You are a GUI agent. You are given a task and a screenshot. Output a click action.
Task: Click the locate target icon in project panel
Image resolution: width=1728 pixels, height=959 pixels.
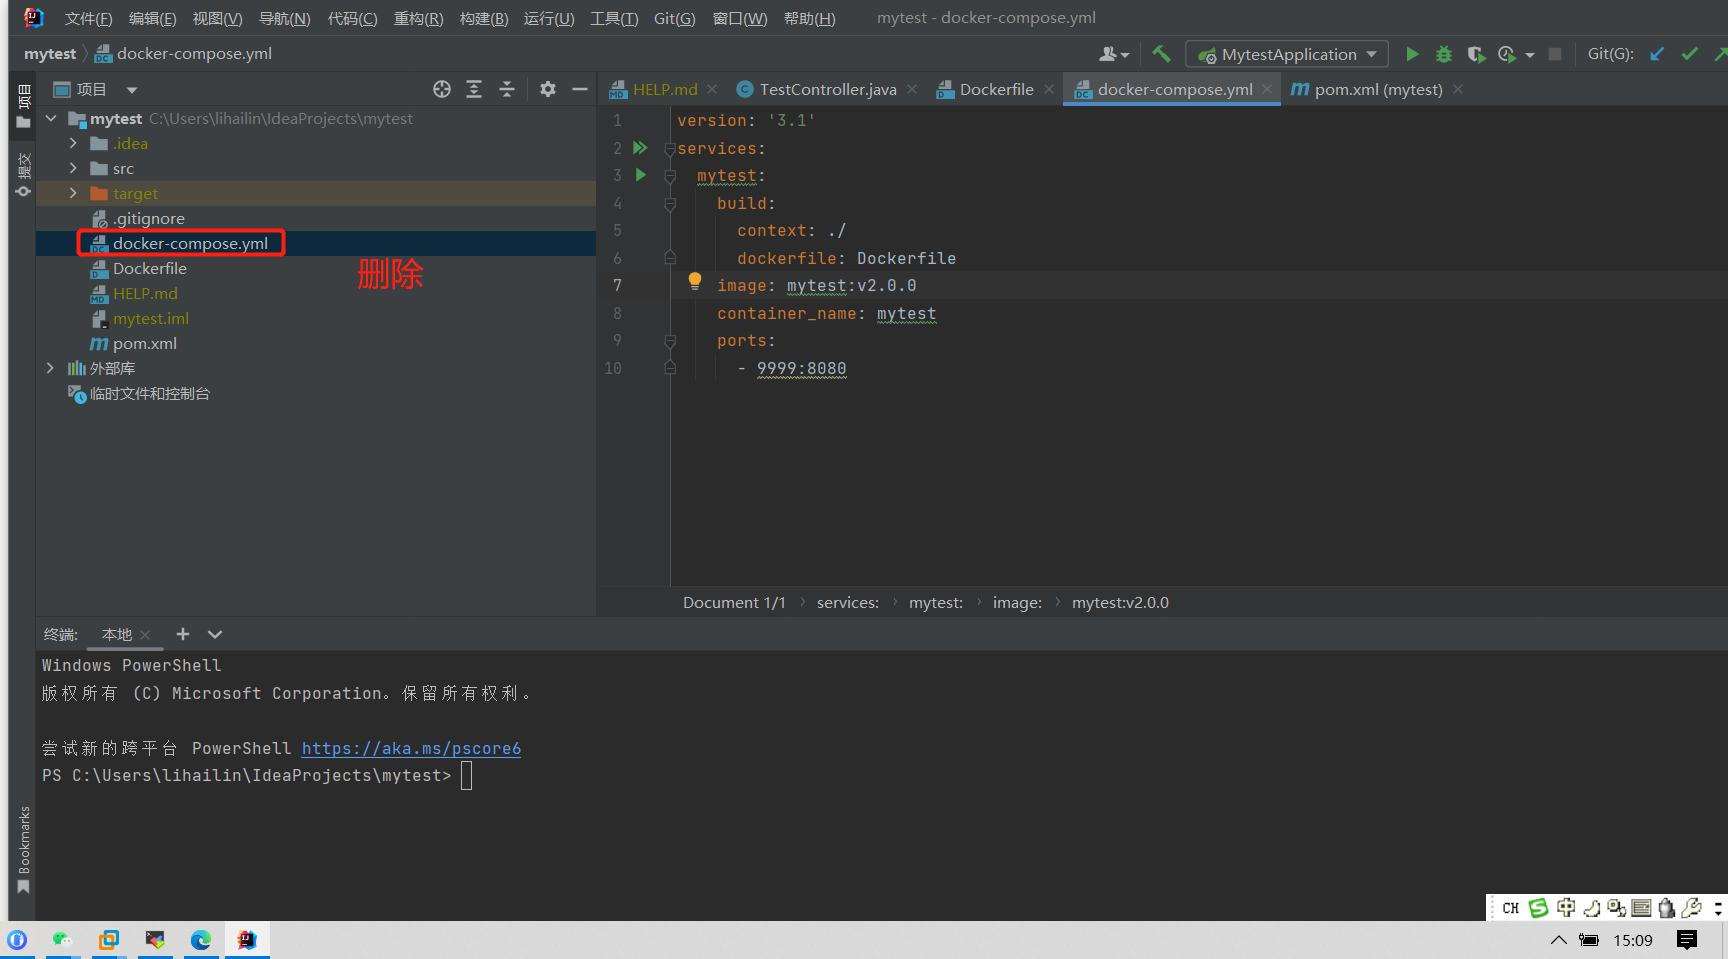coord(441,89)
